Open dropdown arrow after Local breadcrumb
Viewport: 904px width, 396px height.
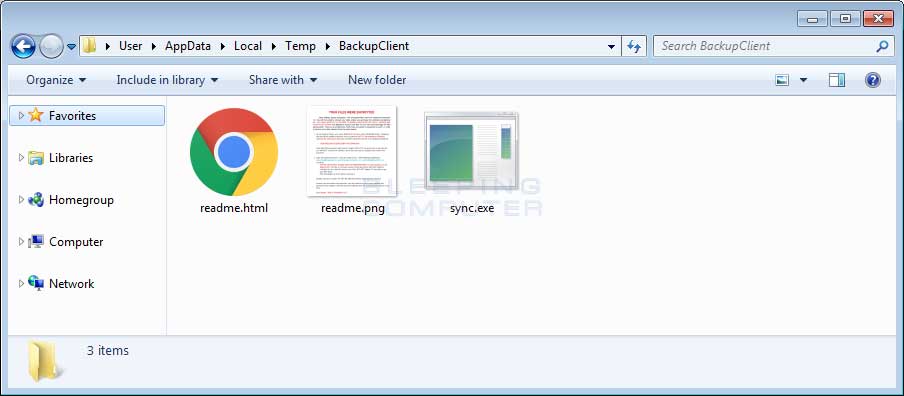coord(273,47)
